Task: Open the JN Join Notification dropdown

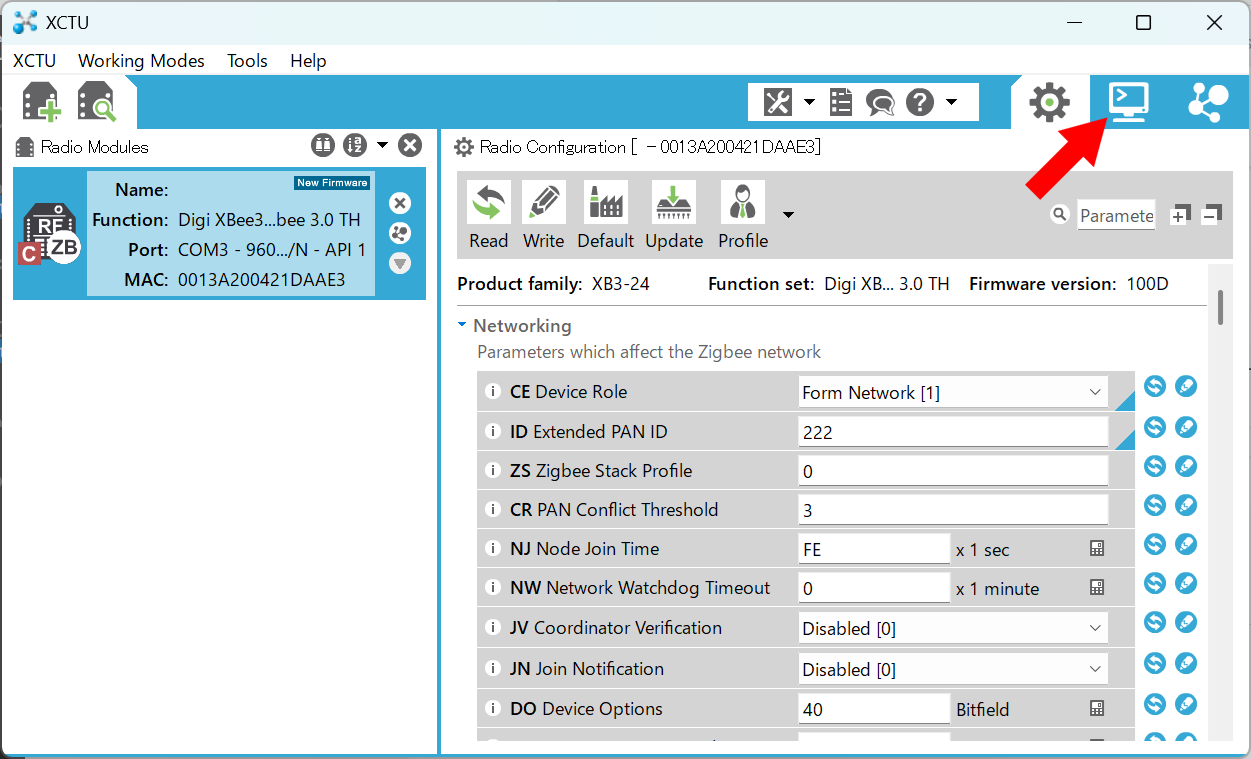Action: coord(953,669)
